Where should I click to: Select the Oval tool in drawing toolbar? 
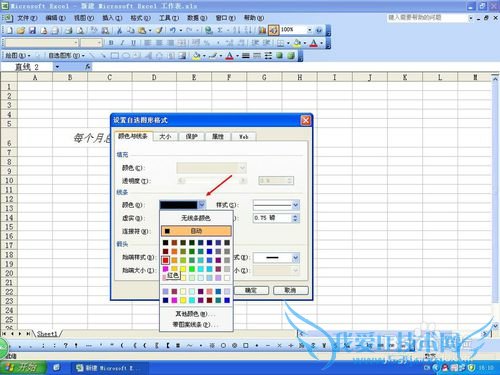[126, 56]
